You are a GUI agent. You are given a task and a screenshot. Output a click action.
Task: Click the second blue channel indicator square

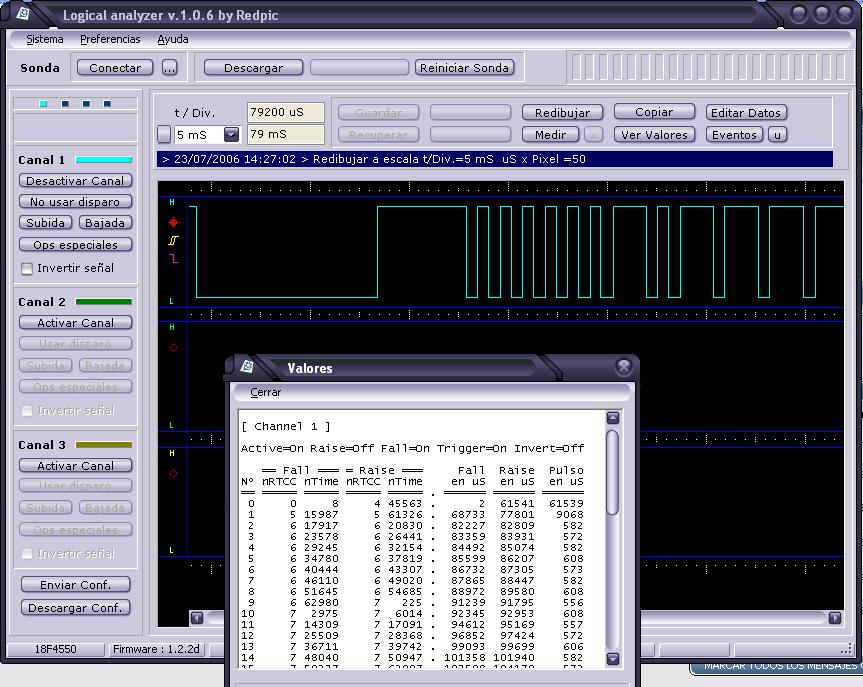pos(65,103)
